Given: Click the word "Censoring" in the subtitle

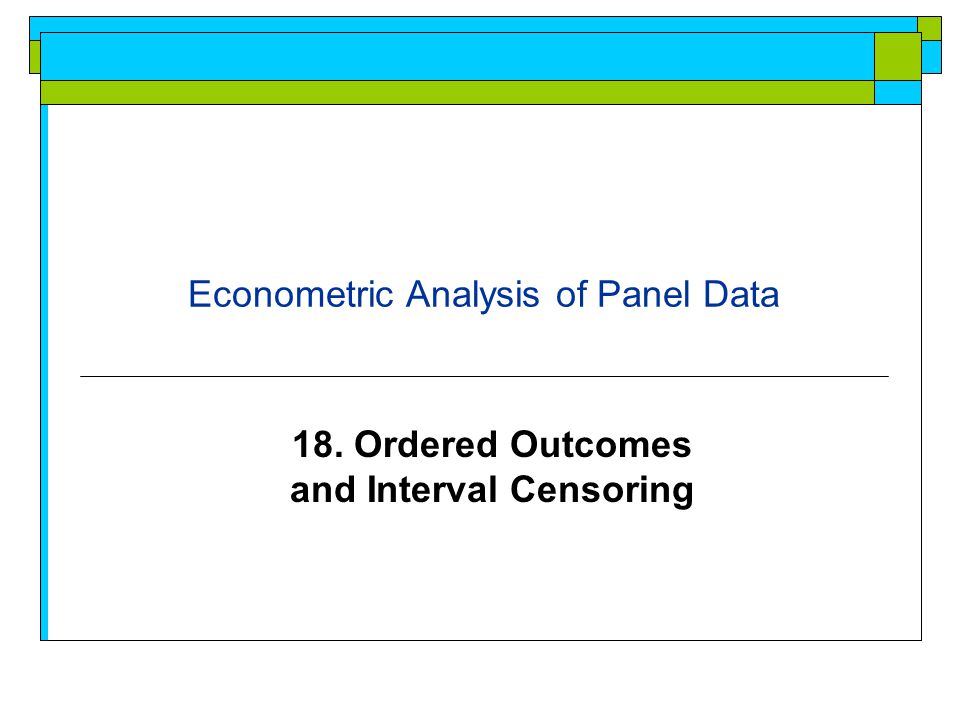Looking at the screenshot, I should click(602, 490).
